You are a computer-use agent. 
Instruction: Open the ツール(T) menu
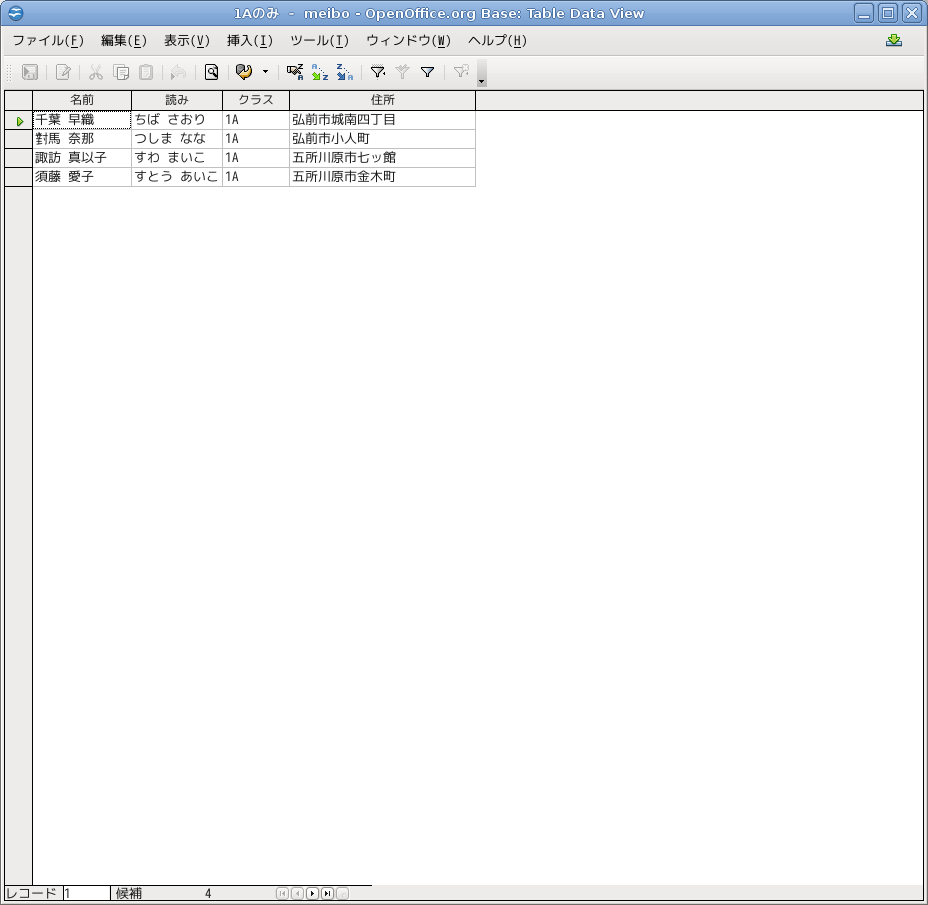[320, 41]
